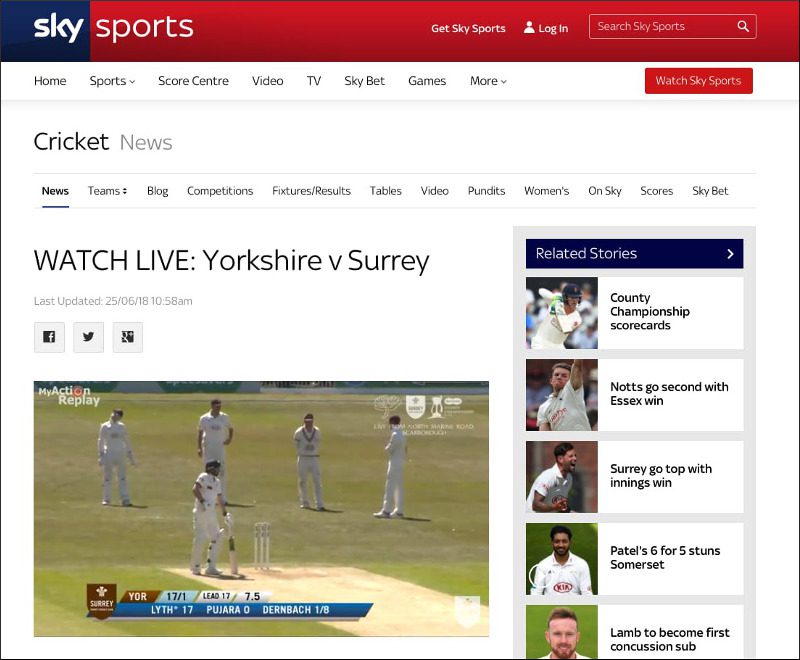Screen dimensions: 800x660
Task: Switch to the Blog tab
Action: click(157, 191)
